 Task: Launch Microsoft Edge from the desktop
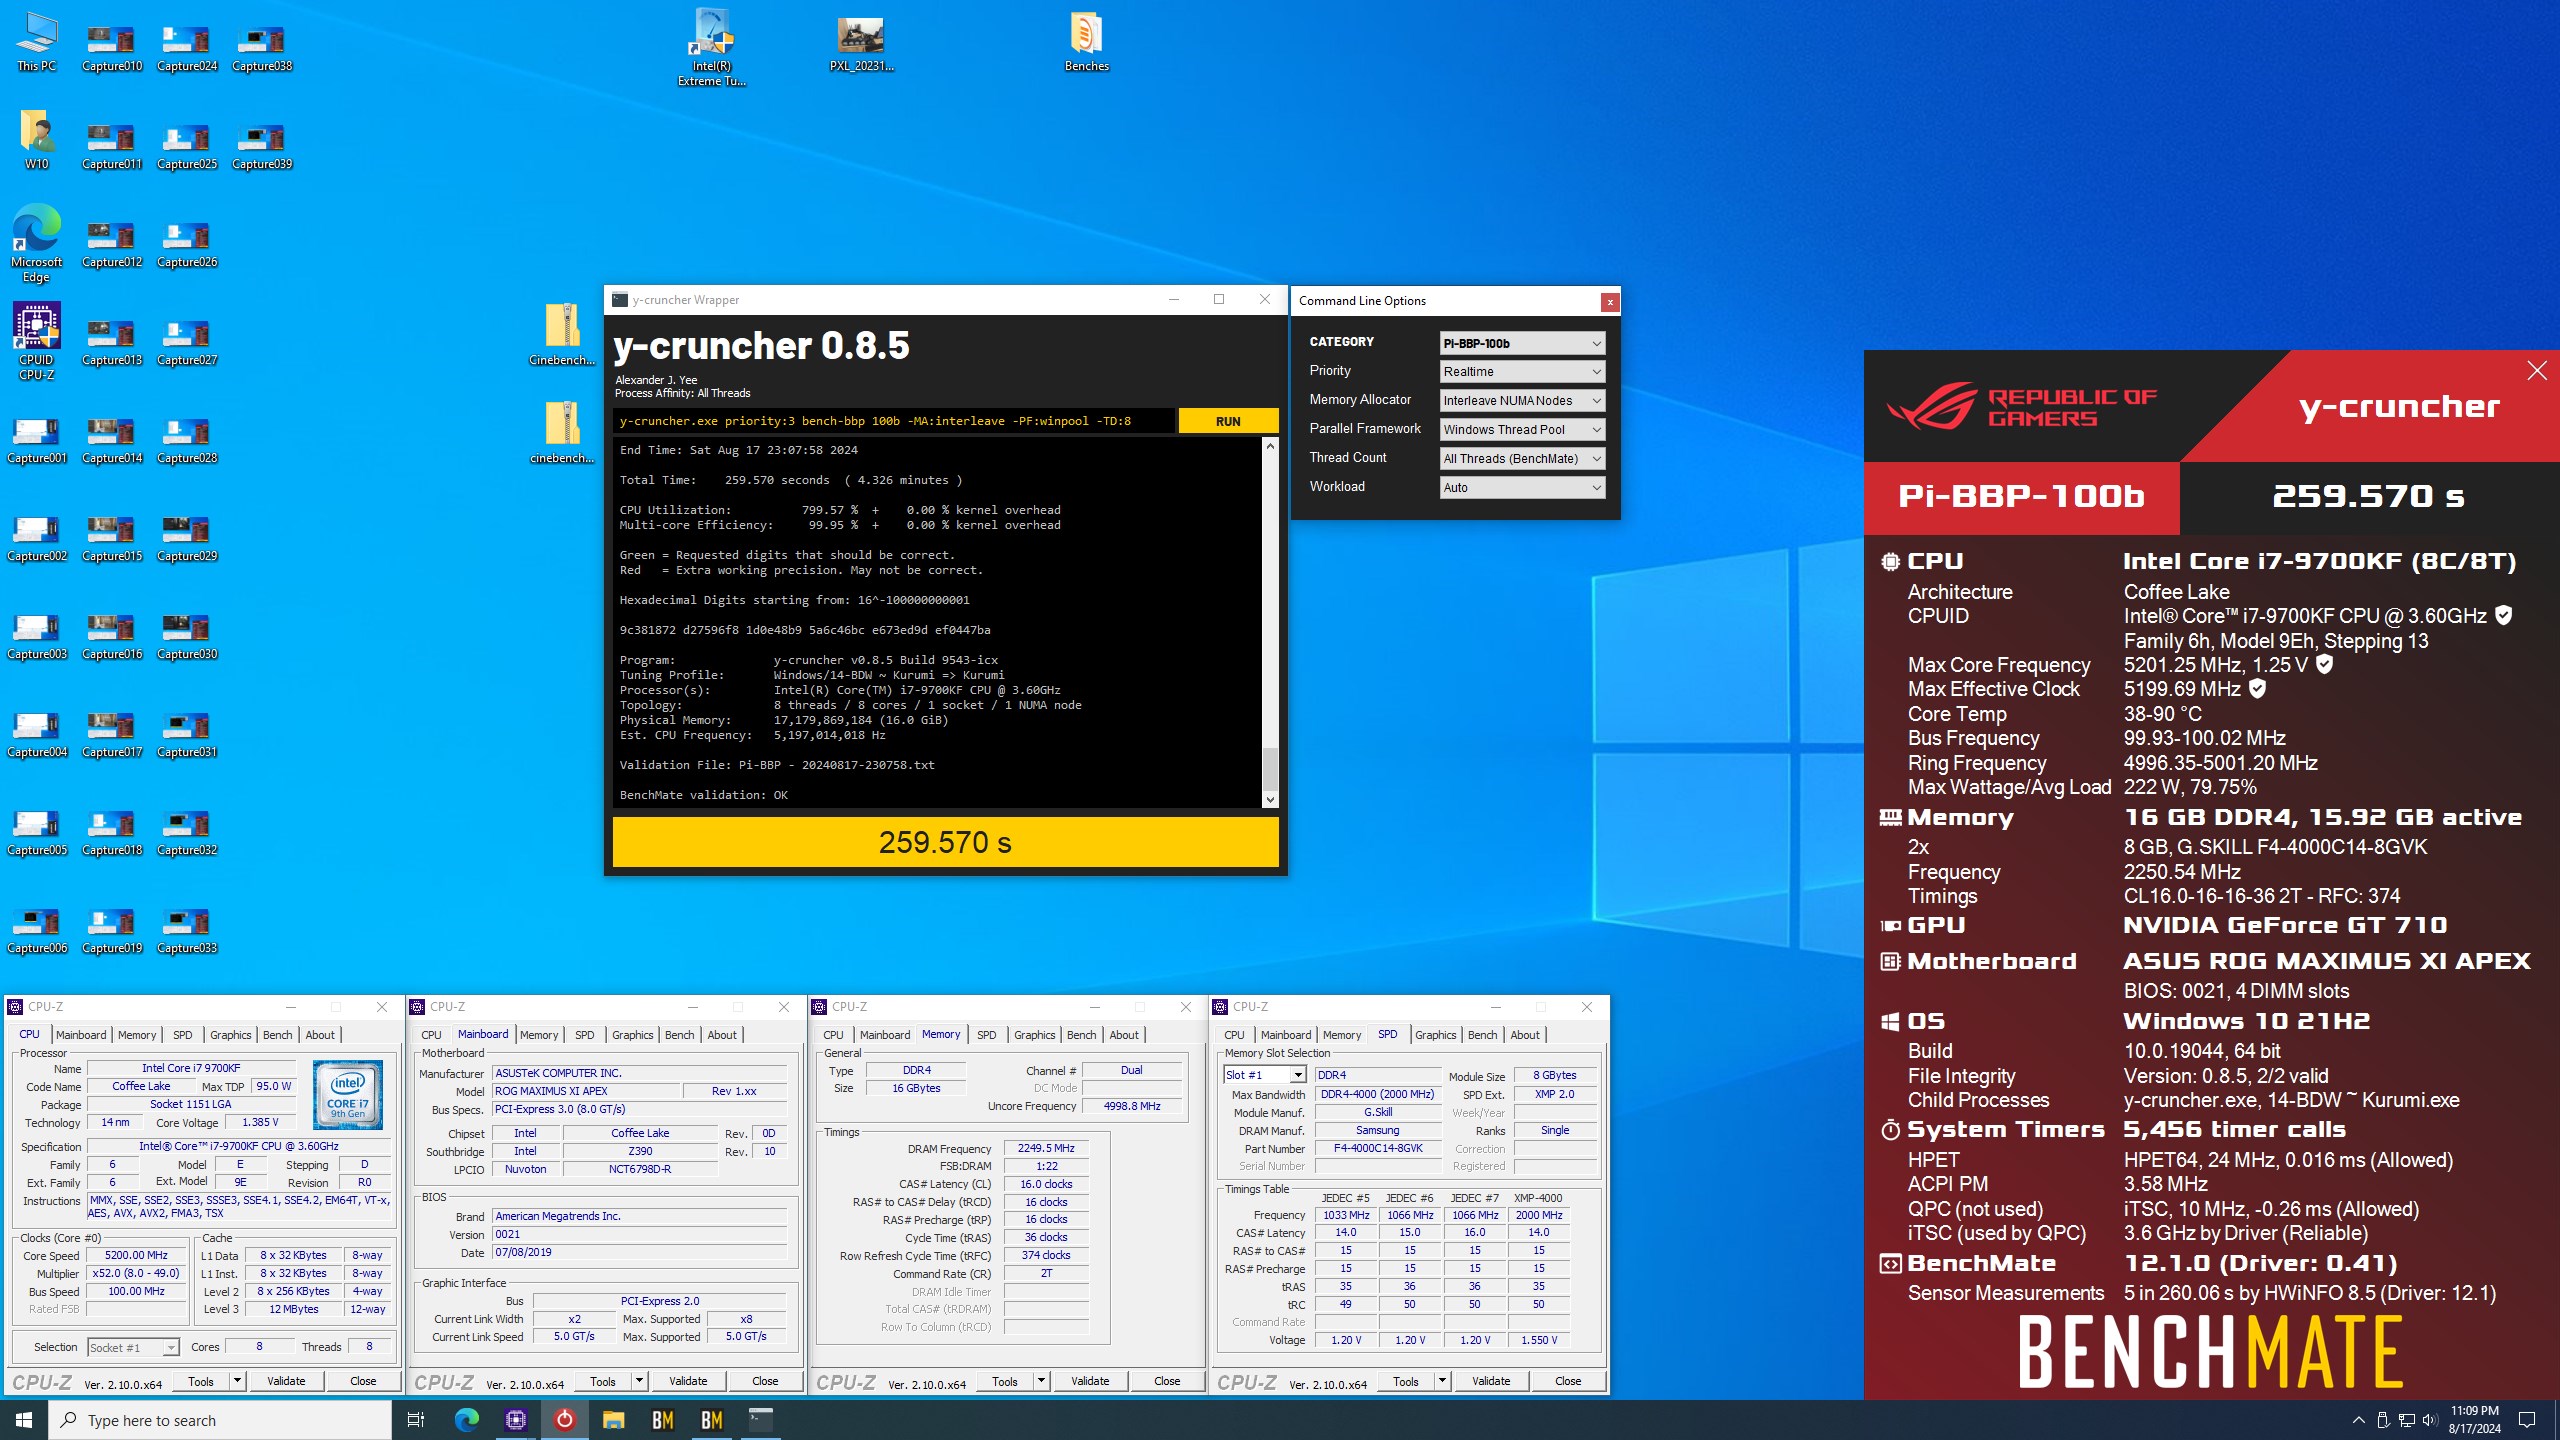click(x=37, y=244)
